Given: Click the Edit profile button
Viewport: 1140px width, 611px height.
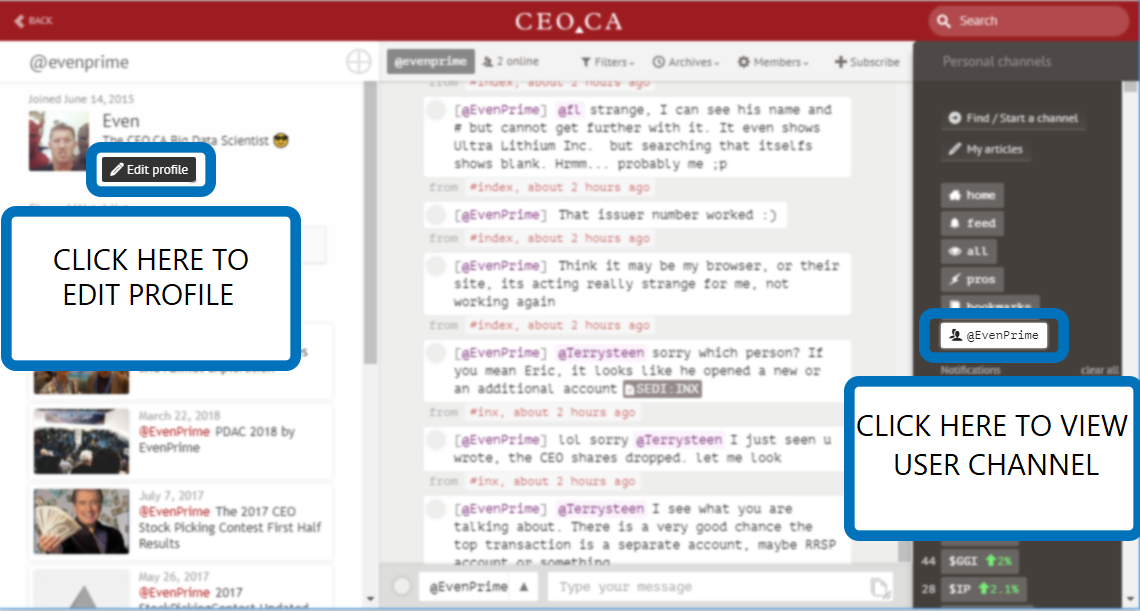Looking at the screenshot, I should coord(149,169).
